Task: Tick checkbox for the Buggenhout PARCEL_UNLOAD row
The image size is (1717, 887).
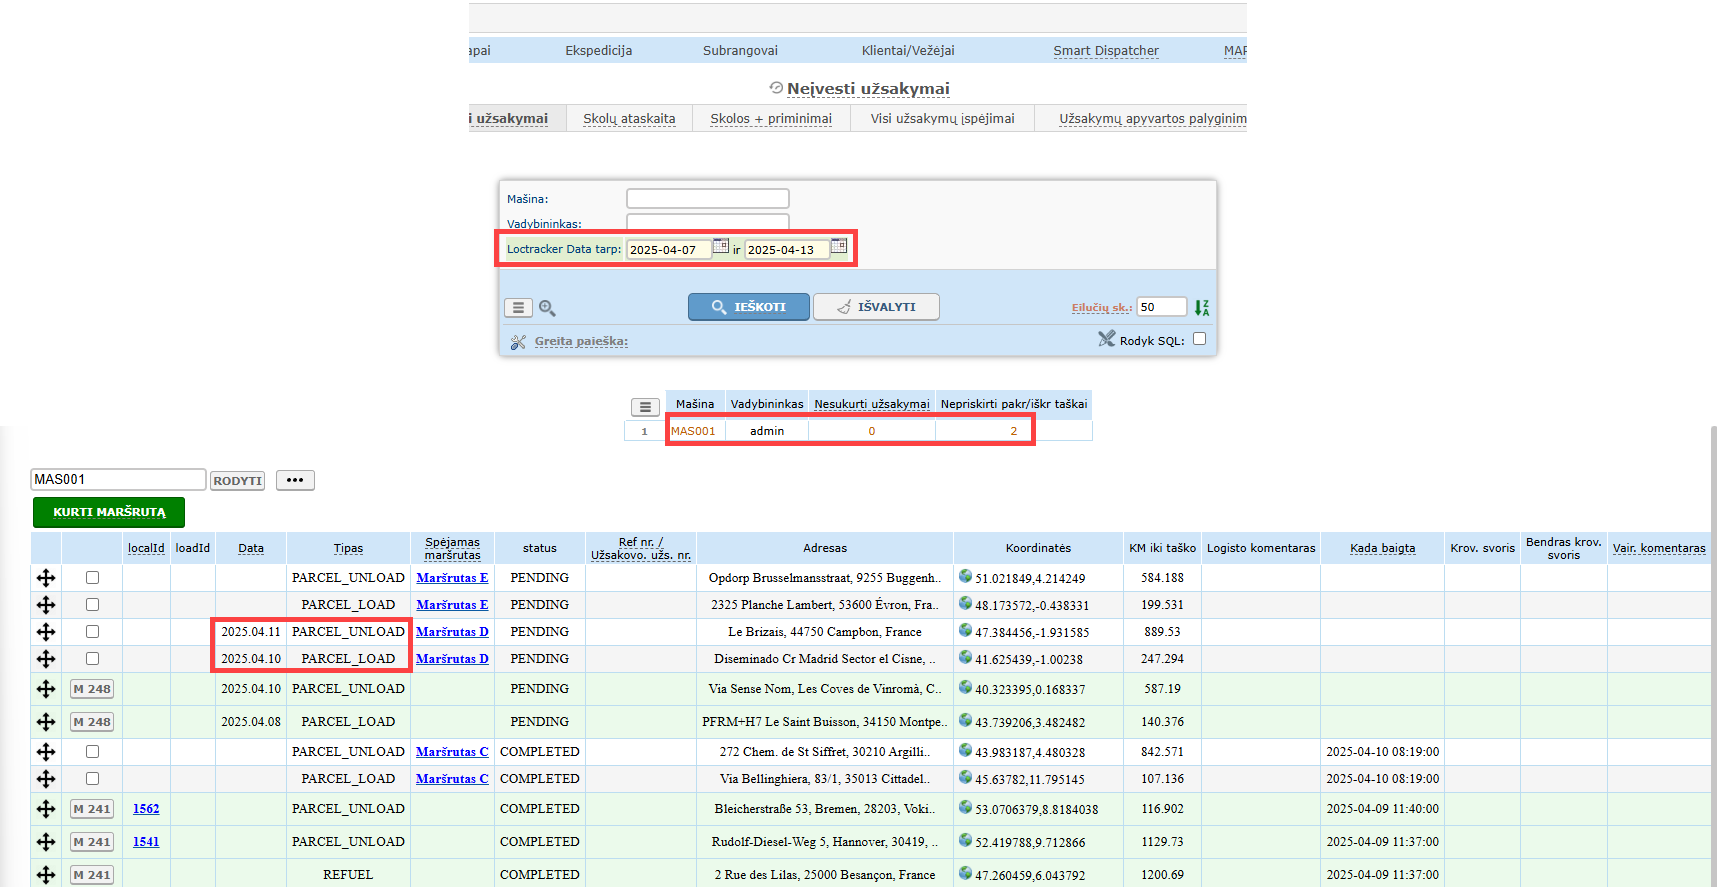Action: click(x=92, y=577)
